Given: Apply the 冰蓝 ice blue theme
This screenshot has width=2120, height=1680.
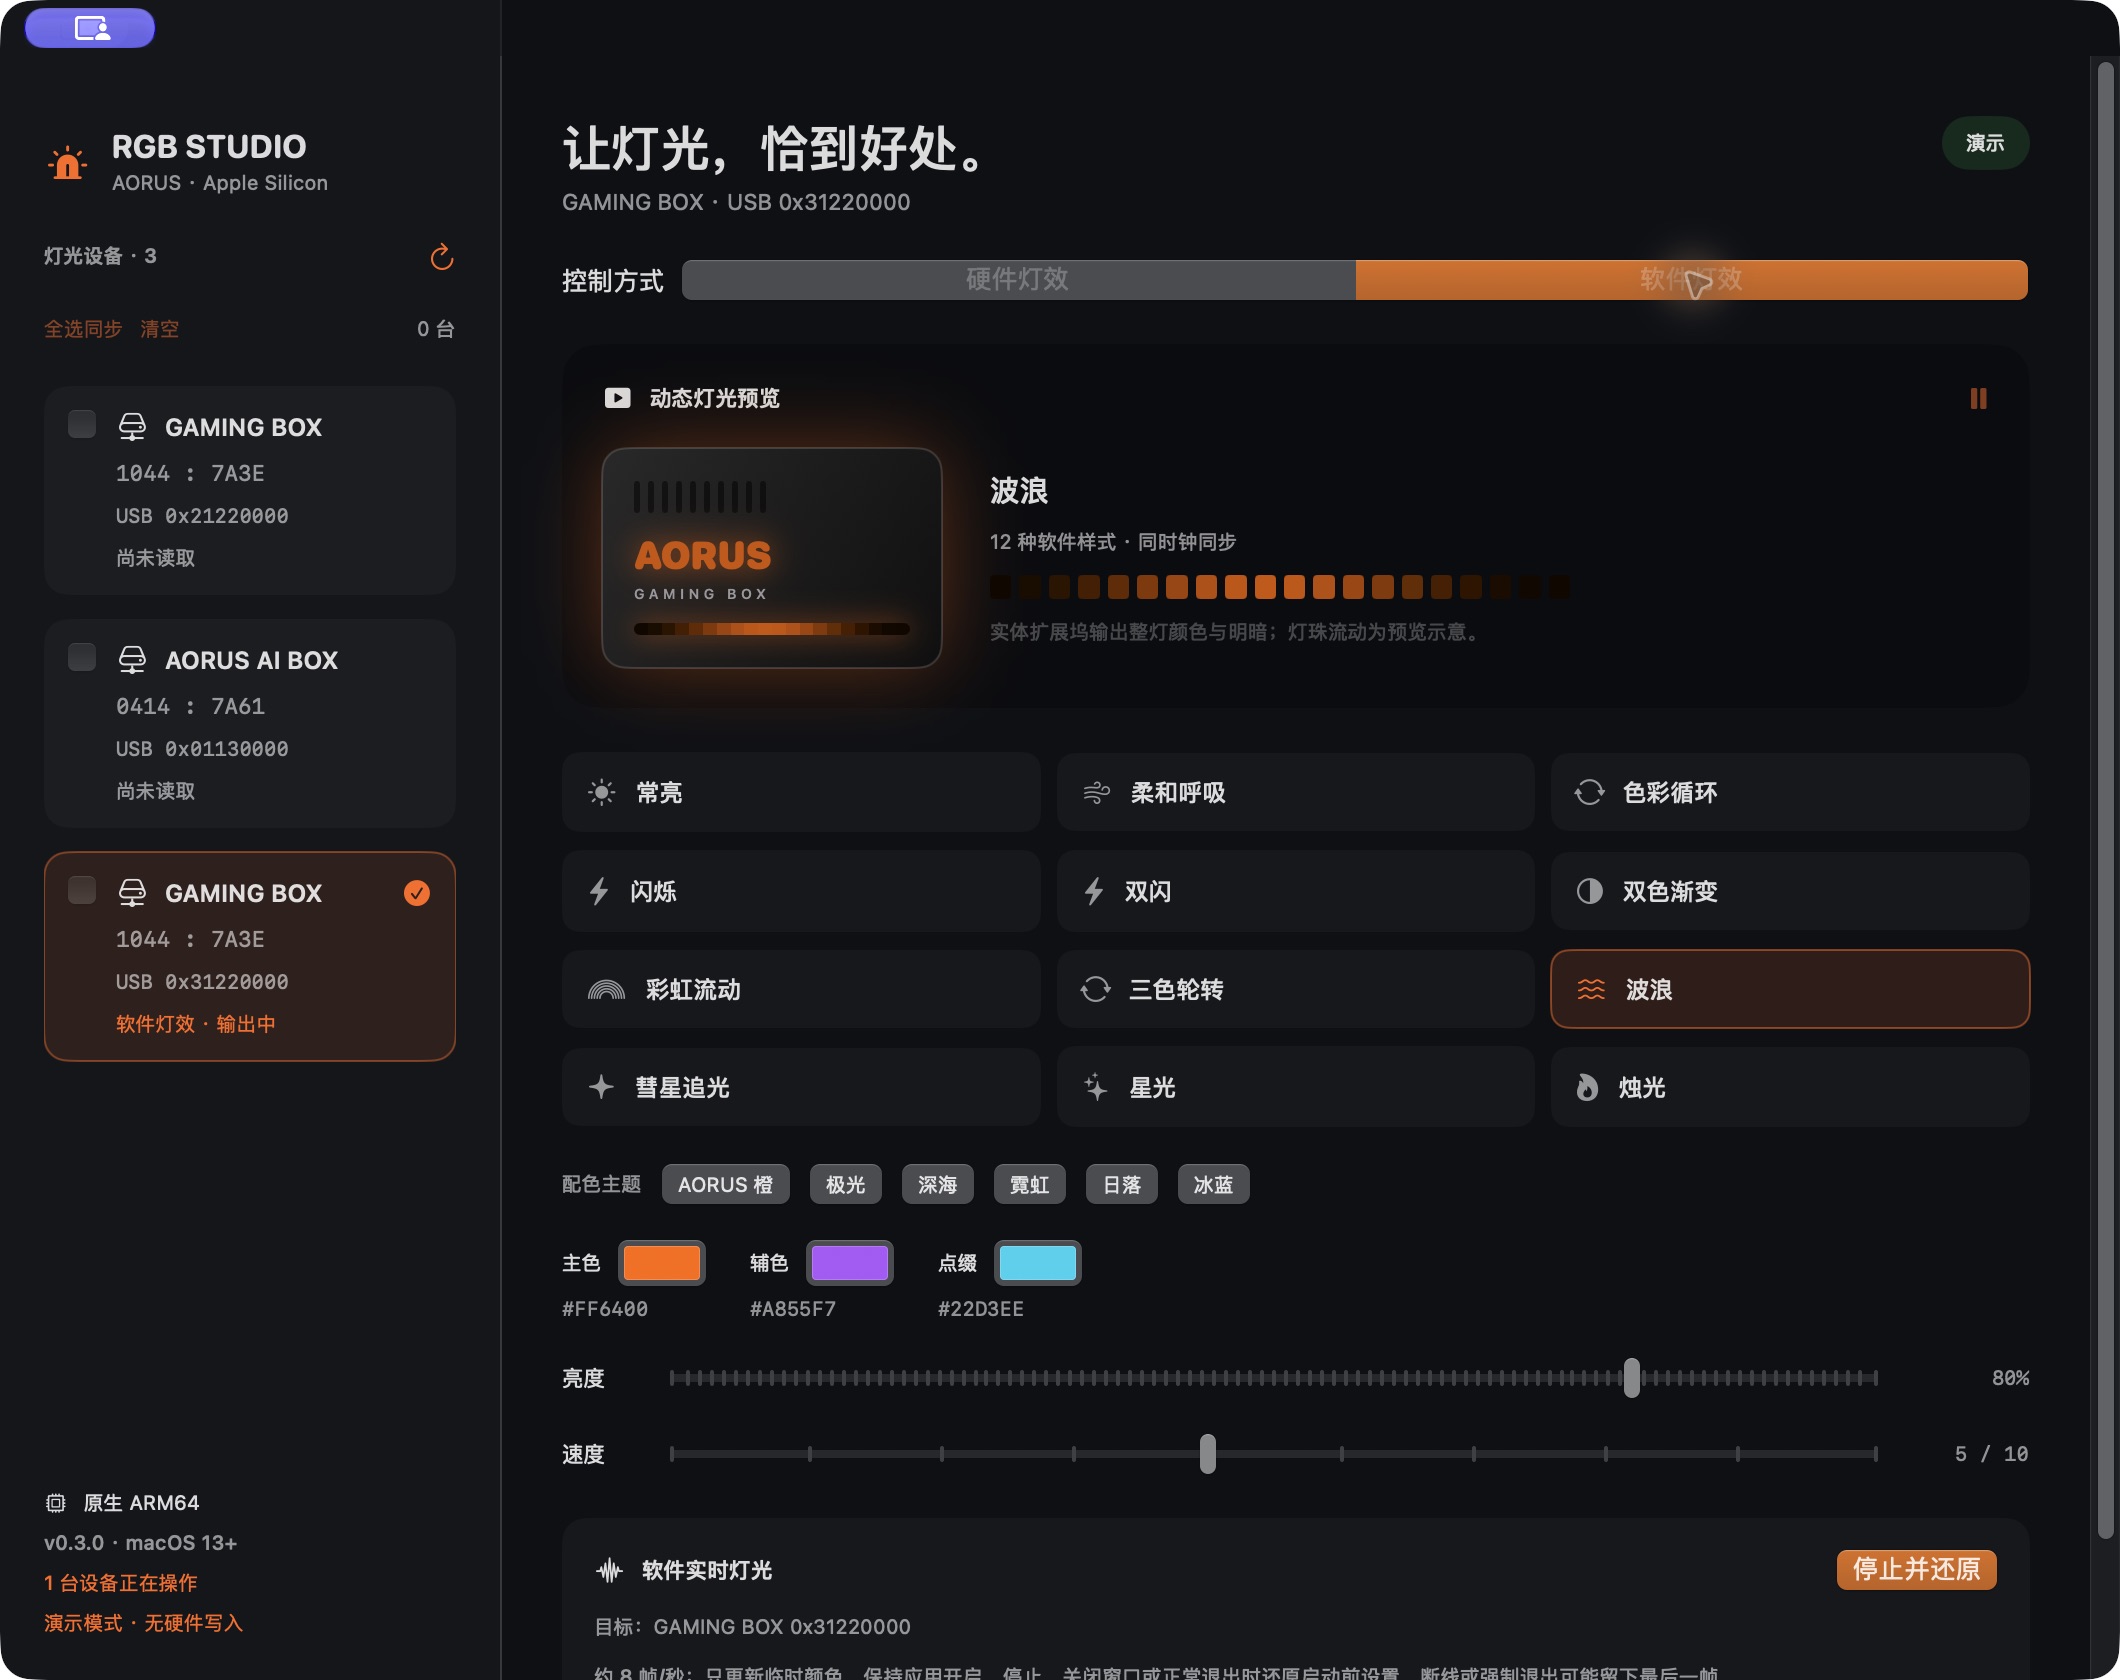Looking at the screenshot, I should [1213, 1185].
